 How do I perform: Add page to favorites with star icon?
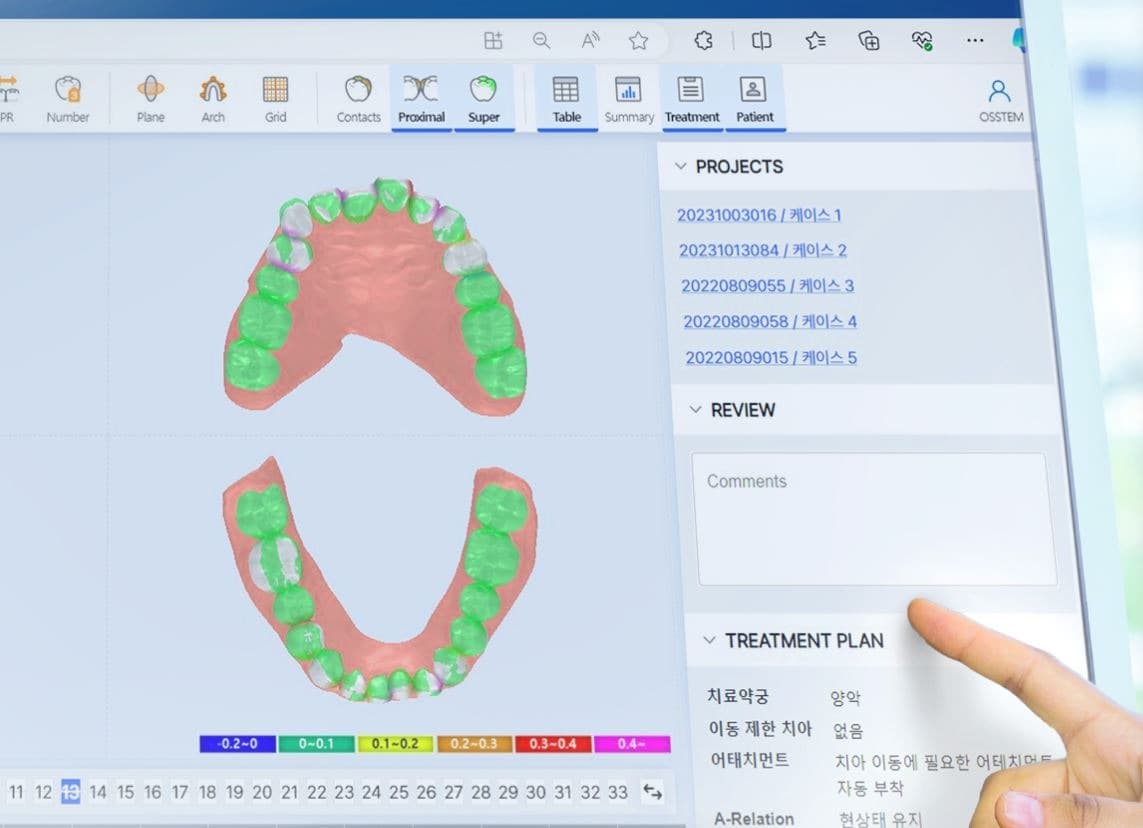click(x=639, y=41)
